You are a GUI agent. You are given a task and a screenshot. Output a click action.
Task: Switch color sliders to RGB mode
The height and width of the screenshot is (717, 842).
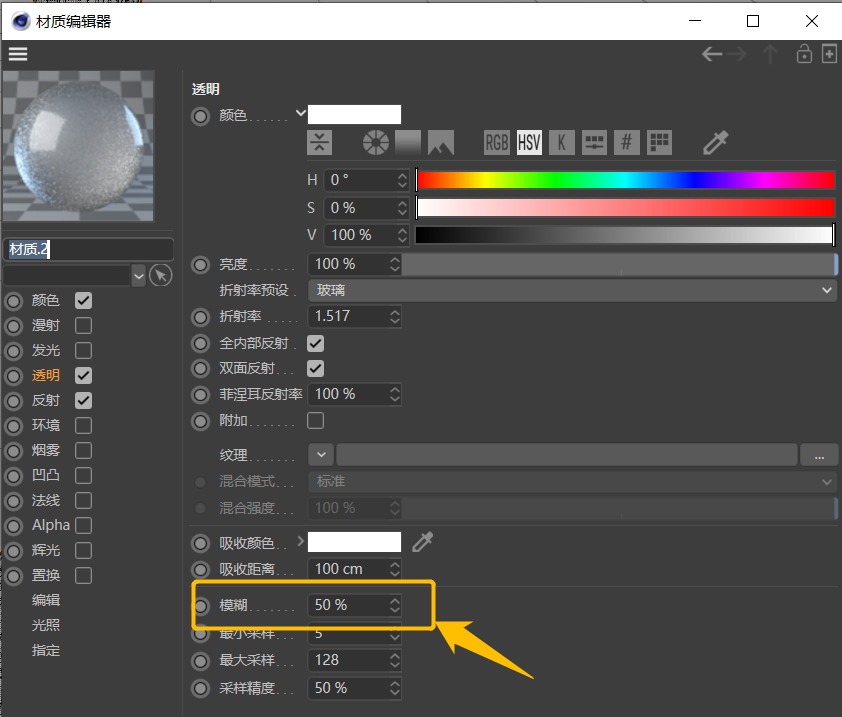[x=497, y=142]
